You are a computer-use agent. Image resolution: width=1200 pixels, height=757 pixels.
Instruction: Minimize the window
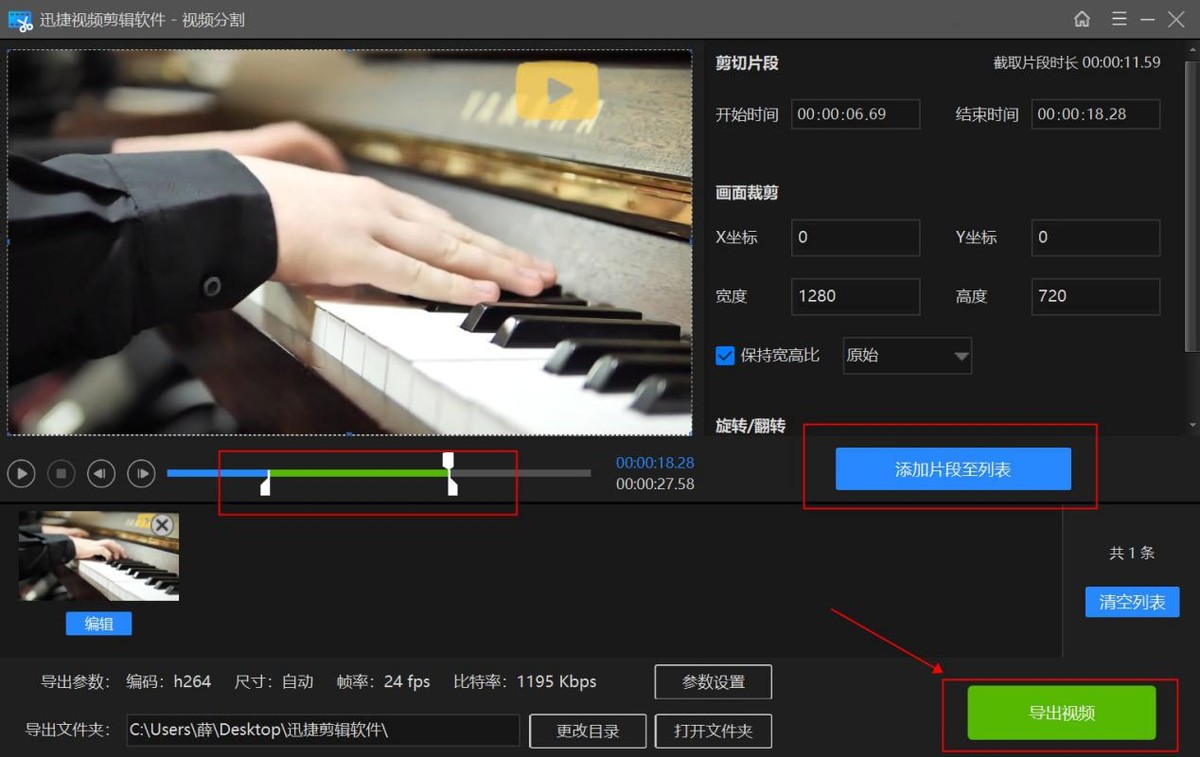coord(1148,19)
